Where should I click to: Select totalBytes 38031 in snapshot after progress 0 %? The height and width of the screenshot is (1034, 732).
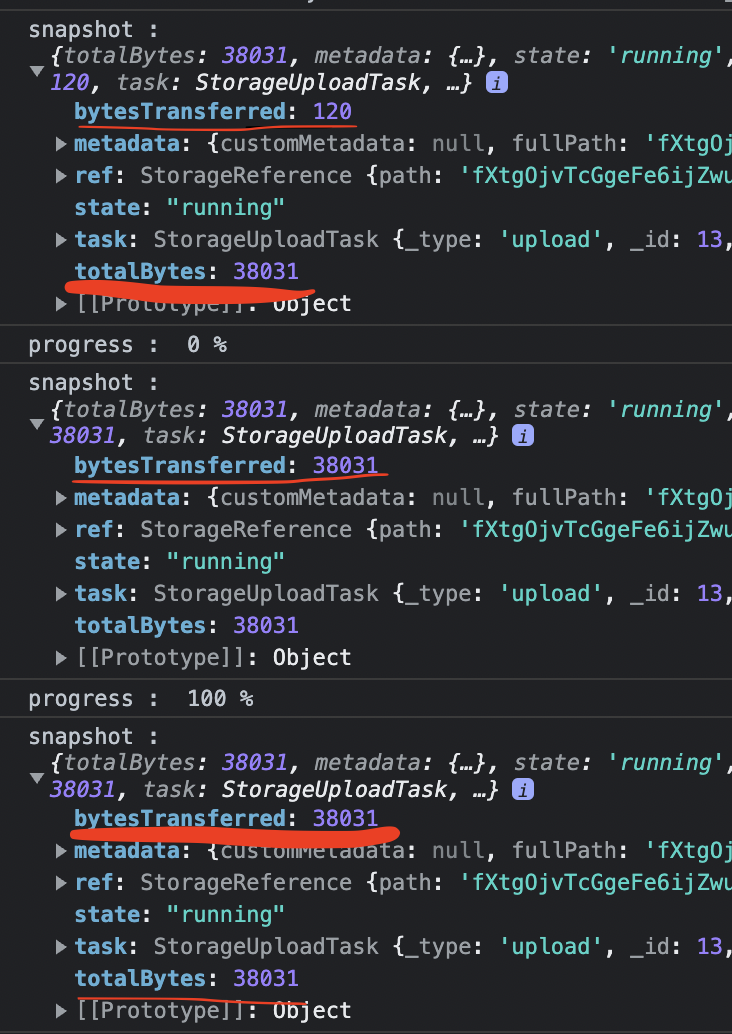click(x=186, y=625)
